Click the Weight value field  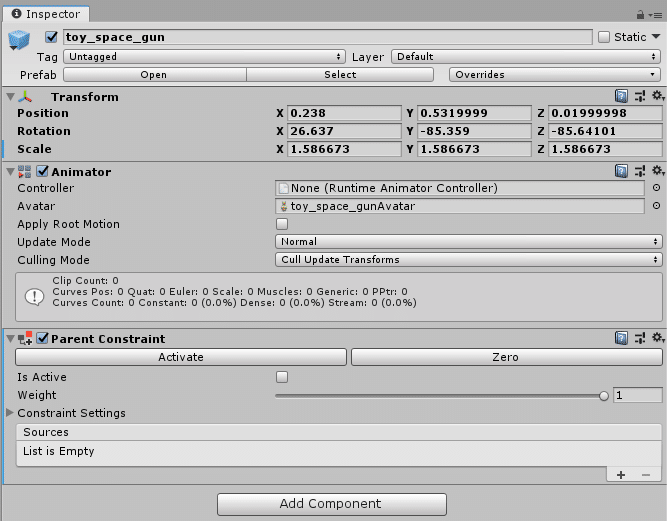pos(637,395)
